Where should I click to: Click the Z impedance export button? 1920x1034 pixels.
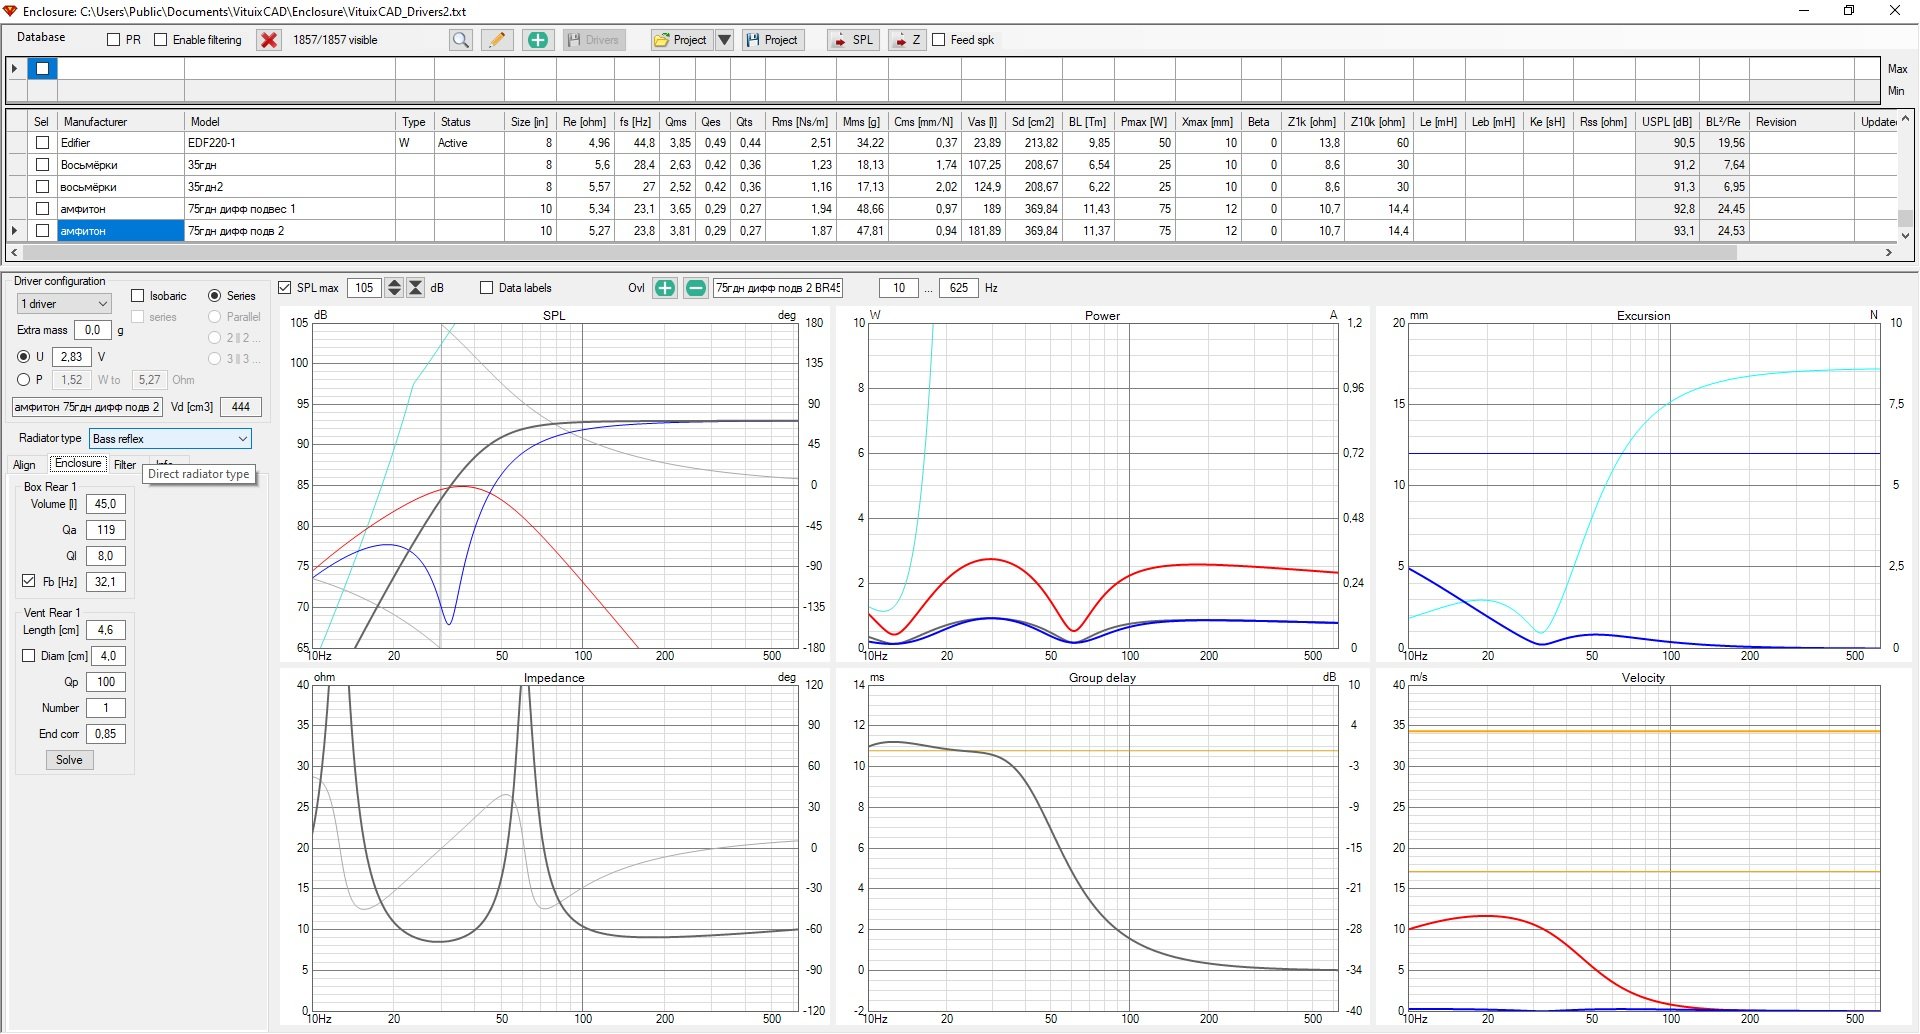click(907, 40)
